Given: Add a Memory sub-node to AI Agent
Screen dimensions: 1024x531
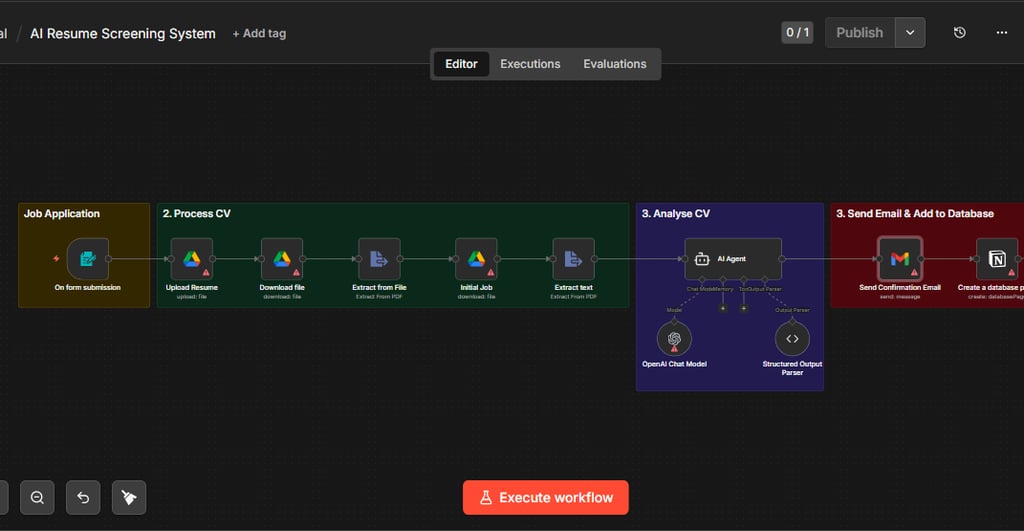Looking at the screenshot, I should pos(722,308).
